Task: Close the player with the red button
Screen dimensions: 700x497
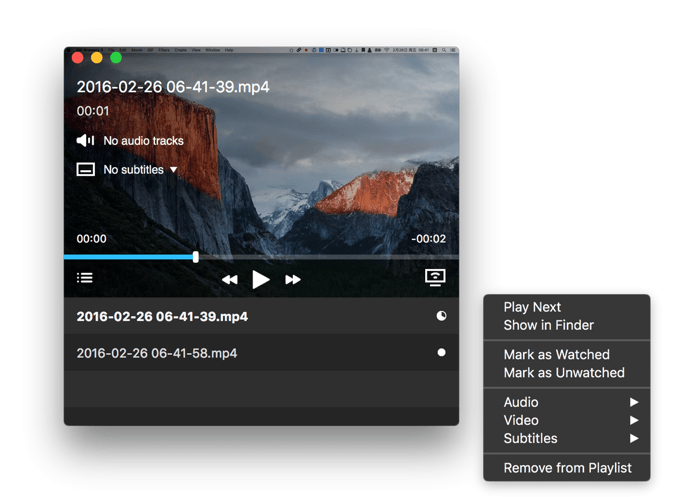Action: (78, 58)
